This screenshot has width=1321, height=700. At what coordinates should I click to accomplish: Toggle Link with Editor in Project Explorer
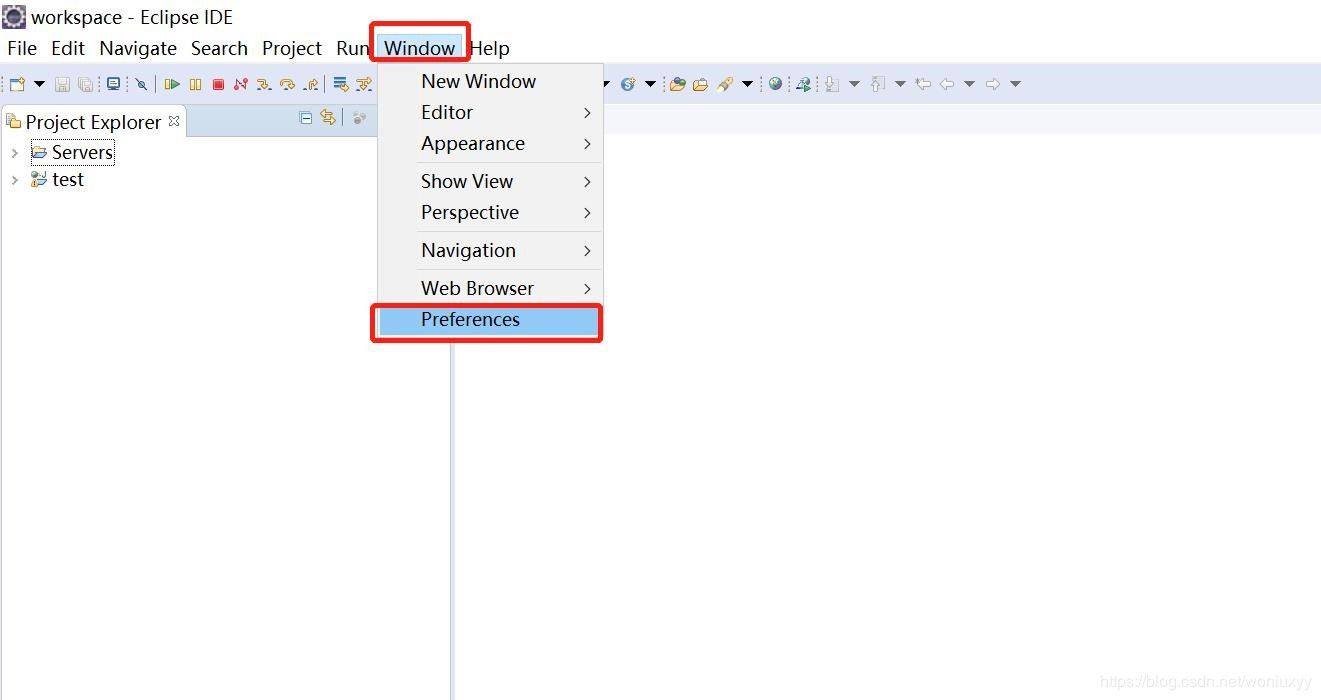click(x=328, y=118)
